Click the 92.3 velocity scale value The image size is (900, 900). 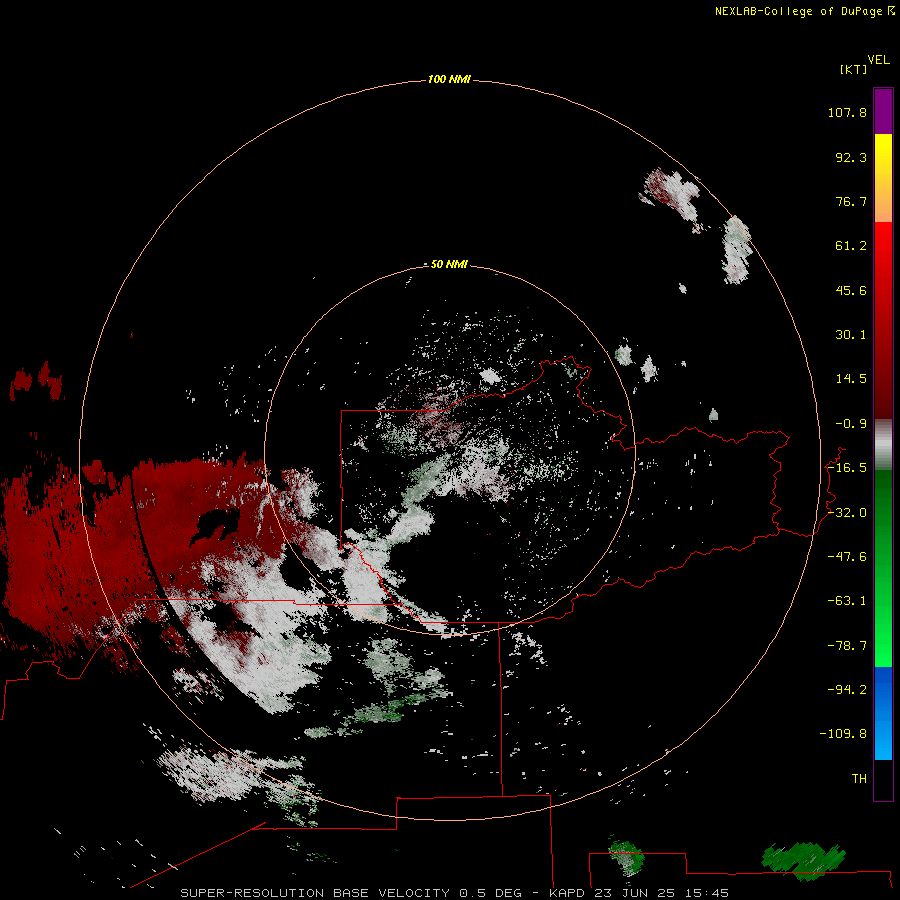851,157
